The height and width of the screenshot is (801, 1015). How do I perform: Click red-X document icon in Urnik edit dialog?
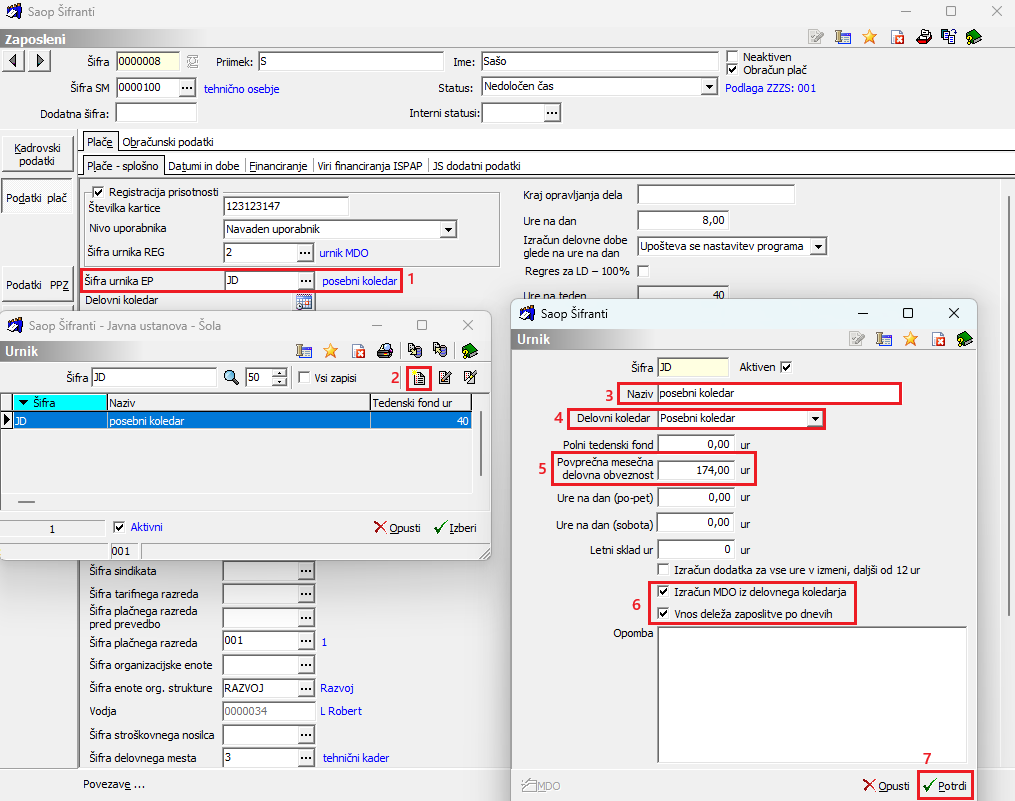(938, 339)
